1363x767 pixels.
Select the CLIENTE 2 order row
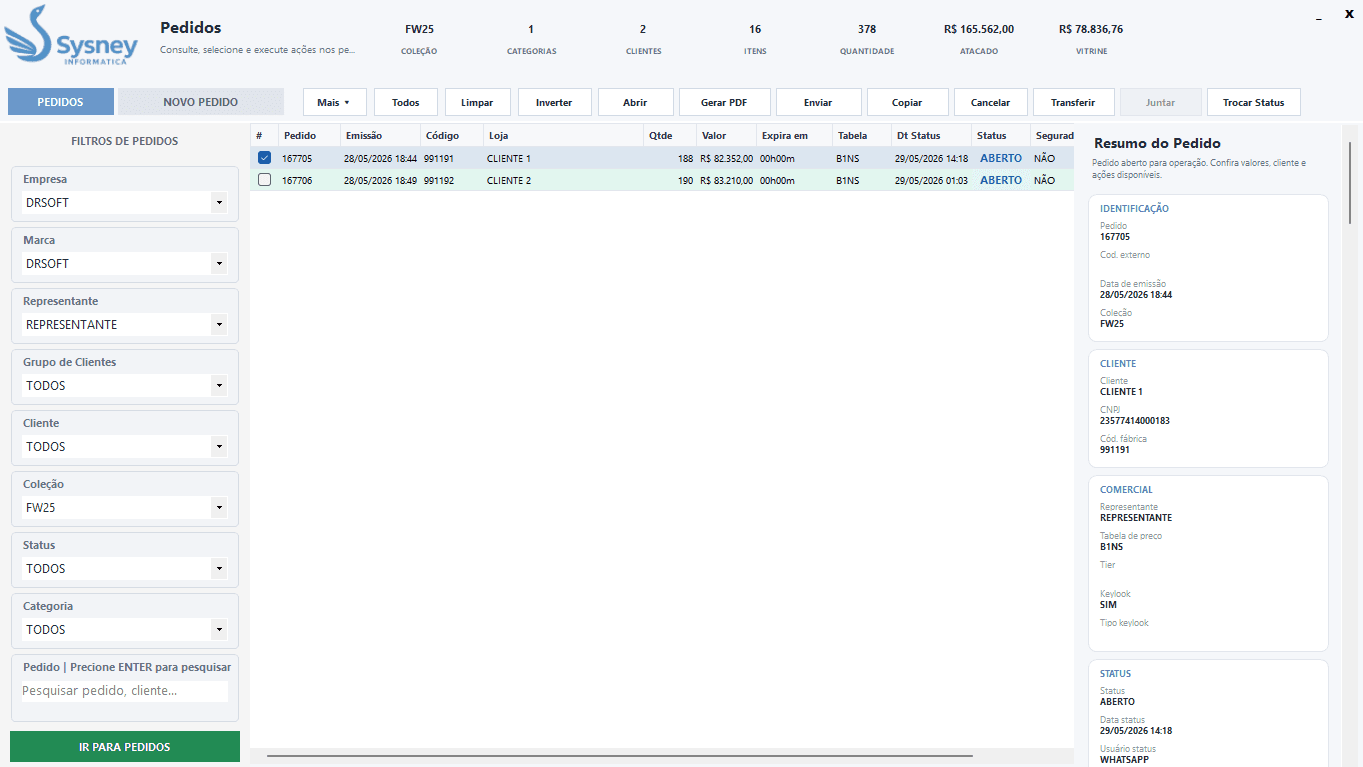tap(662, 180)
